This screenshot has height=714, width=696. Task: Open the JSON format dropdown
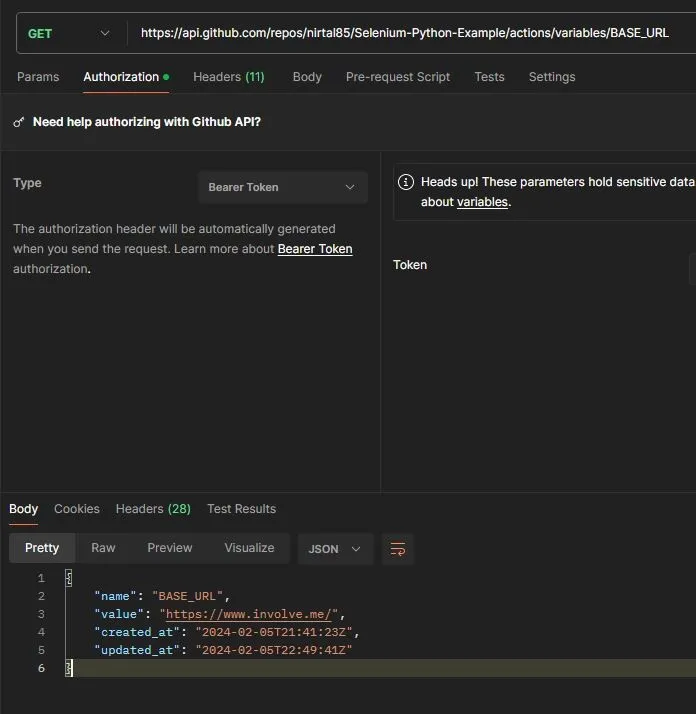[x=335, y=549]
